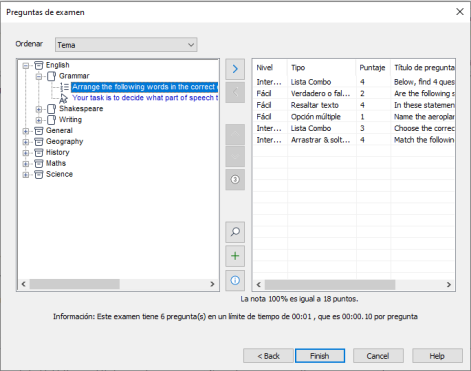
Task: Select the 'Below, find 4 ques' title cell
Action: tap(424, 82)
